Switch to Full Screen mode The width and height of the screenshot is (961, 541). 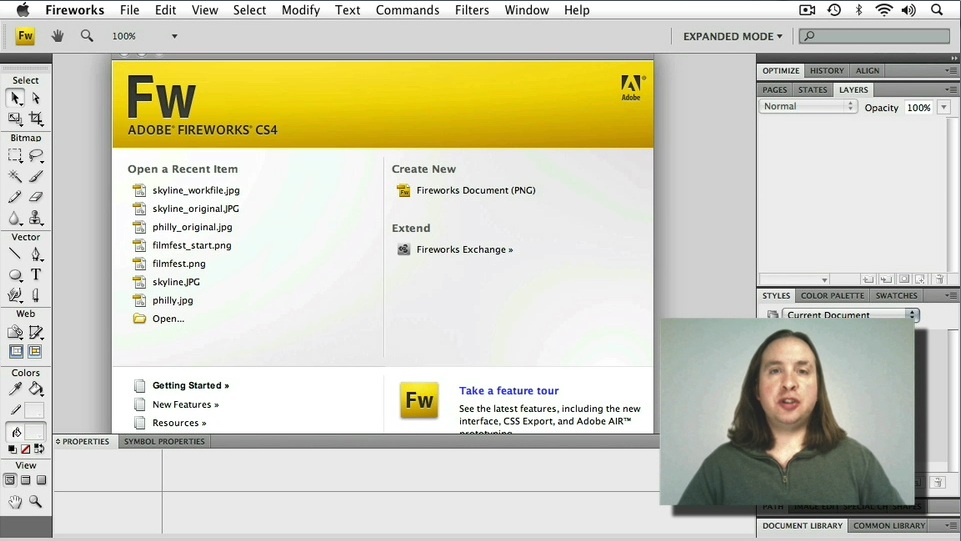[41, 480]
